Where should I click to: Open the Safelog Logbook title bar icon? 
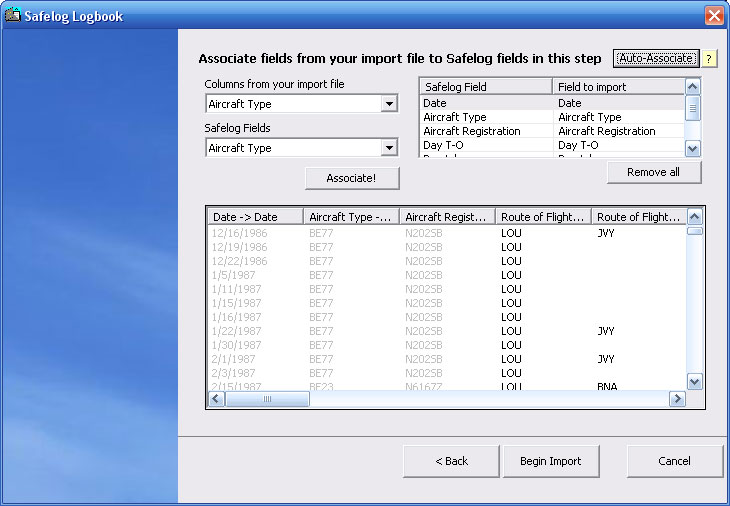[x=13, y=15]
